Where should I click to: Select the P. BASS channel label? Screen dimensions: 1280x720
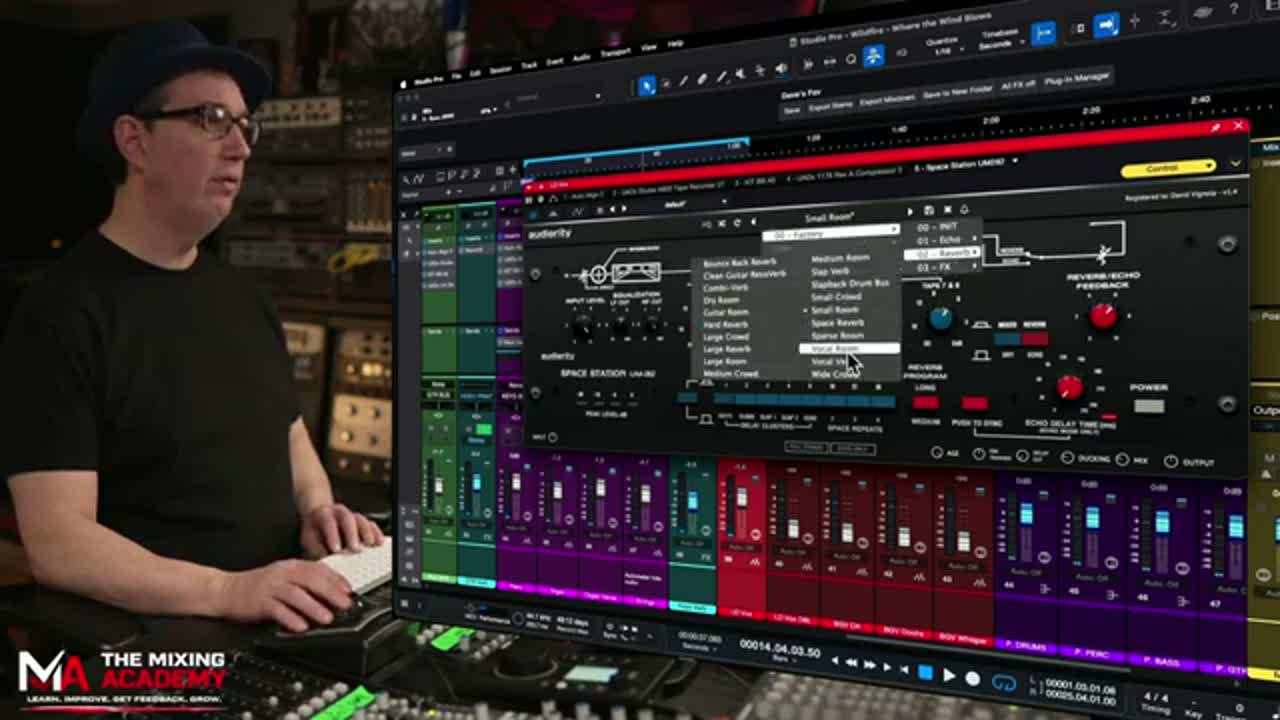point(1159,662)
